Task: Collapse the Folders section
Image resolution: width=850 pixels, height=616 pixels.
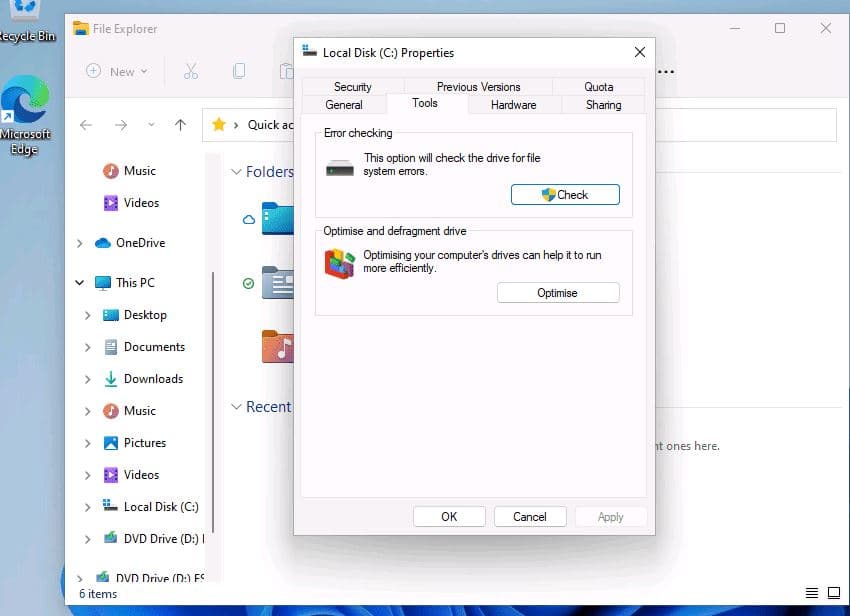Action: click(x=237, y=172)
